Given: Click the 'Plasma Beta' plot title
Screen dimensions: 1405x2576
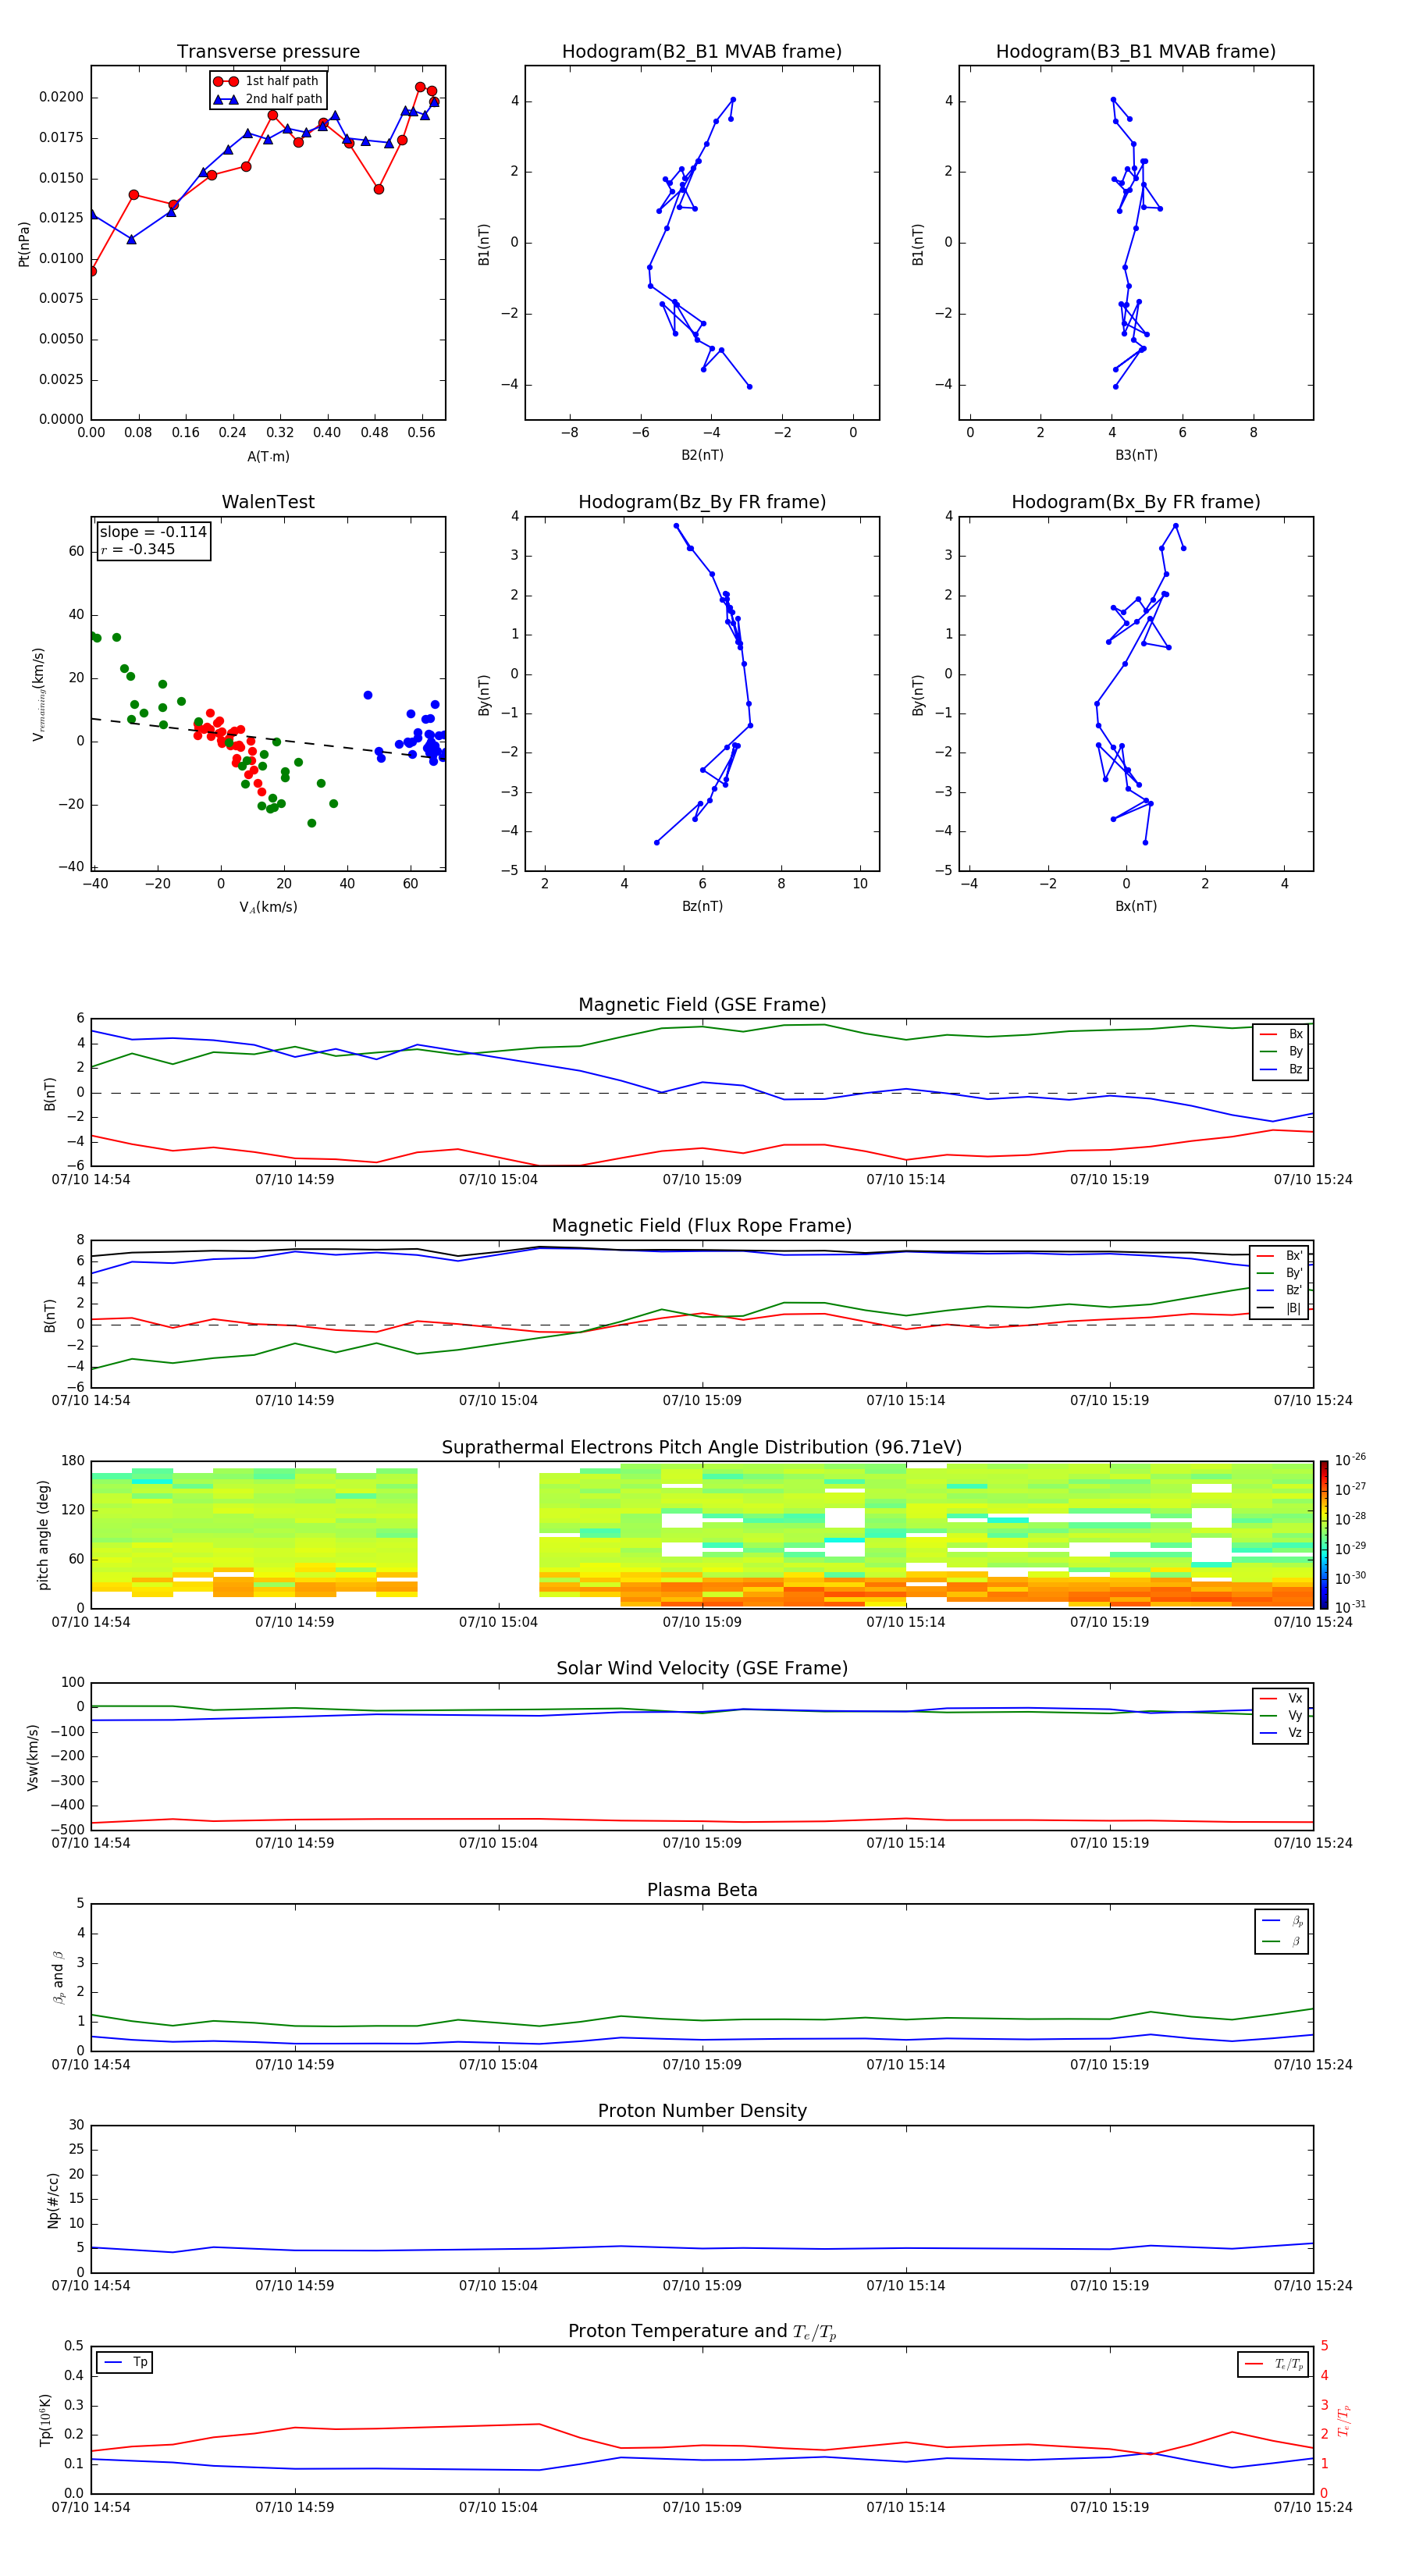Looking at the screenshot, I should [702, 1890].
